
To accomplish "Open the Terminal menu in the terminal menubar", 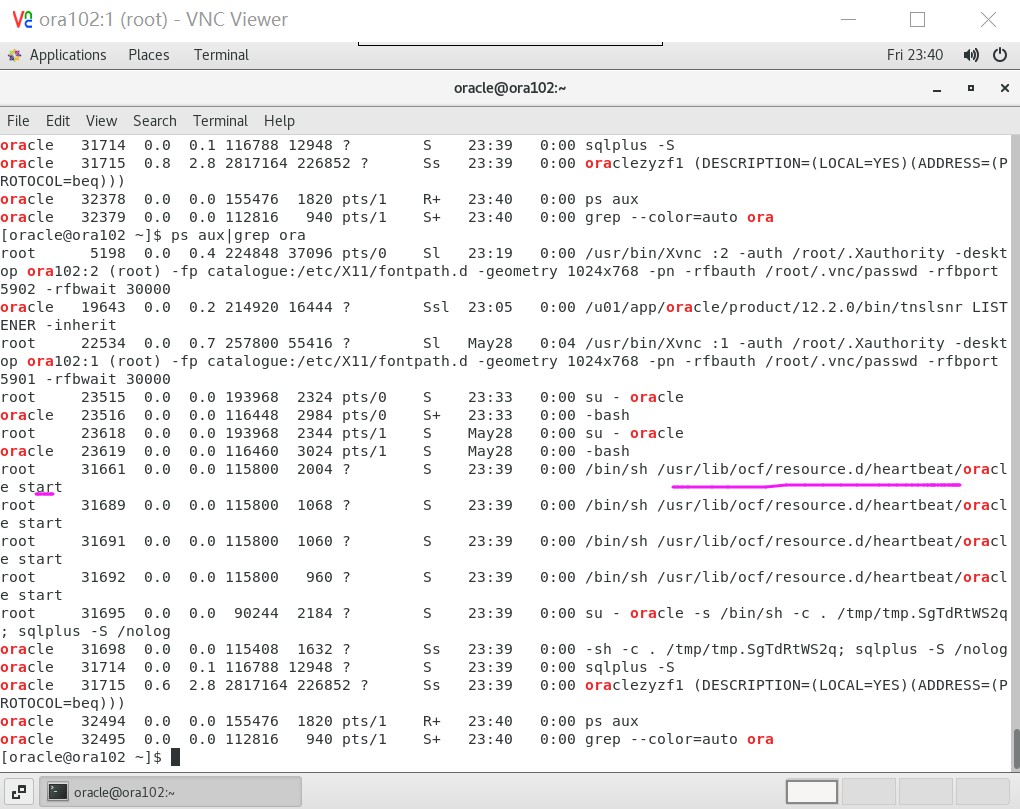I will tap(220, 120).
